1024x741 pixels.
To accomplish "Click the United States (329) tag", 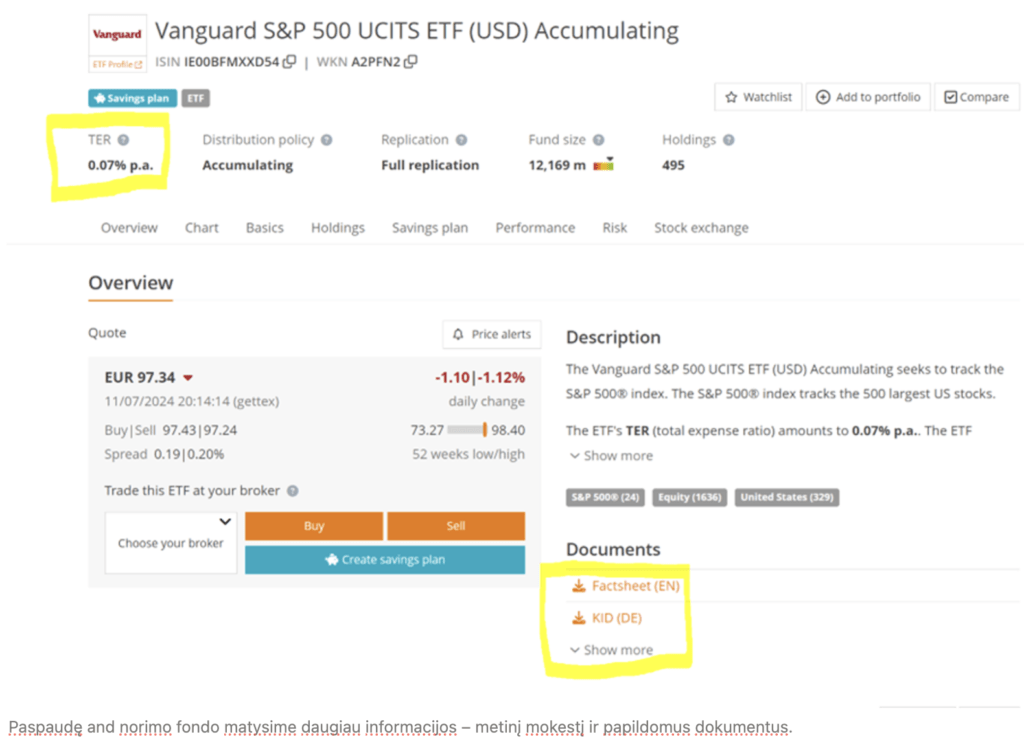I will (x=787, y=497).
